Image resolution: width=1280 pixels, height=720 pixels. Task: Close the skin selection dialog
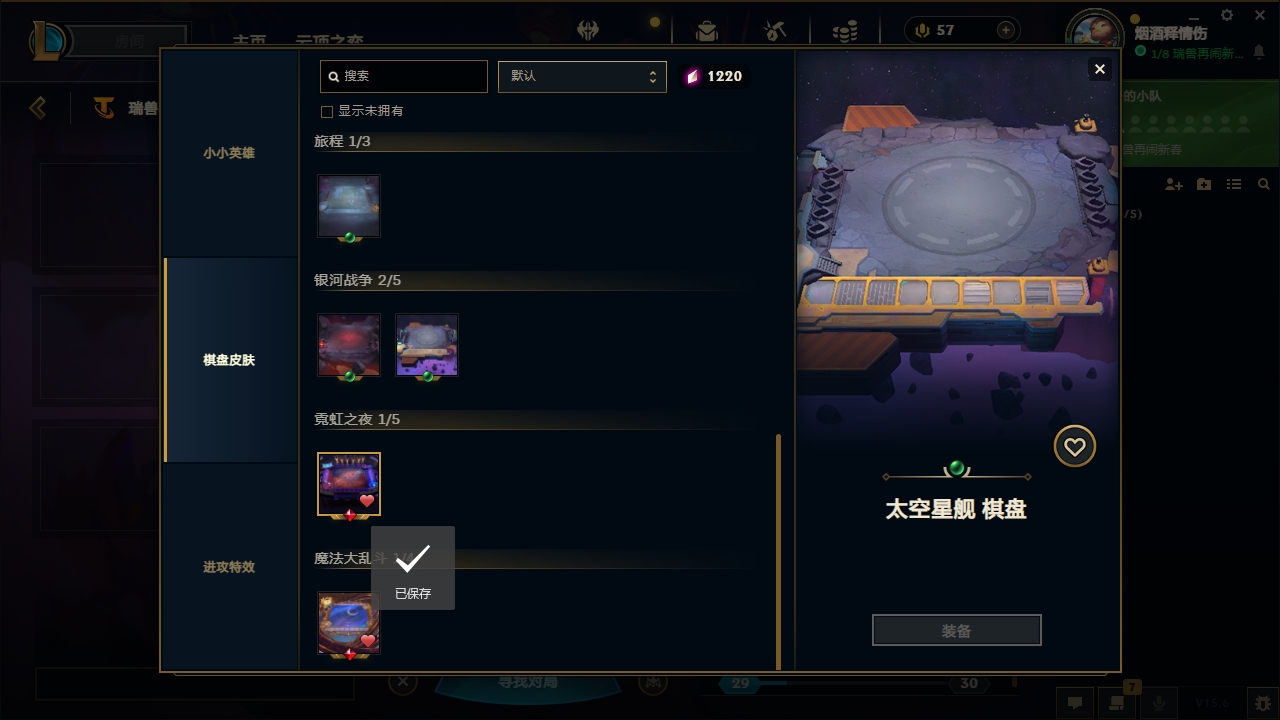click(x=1100, y=69)
